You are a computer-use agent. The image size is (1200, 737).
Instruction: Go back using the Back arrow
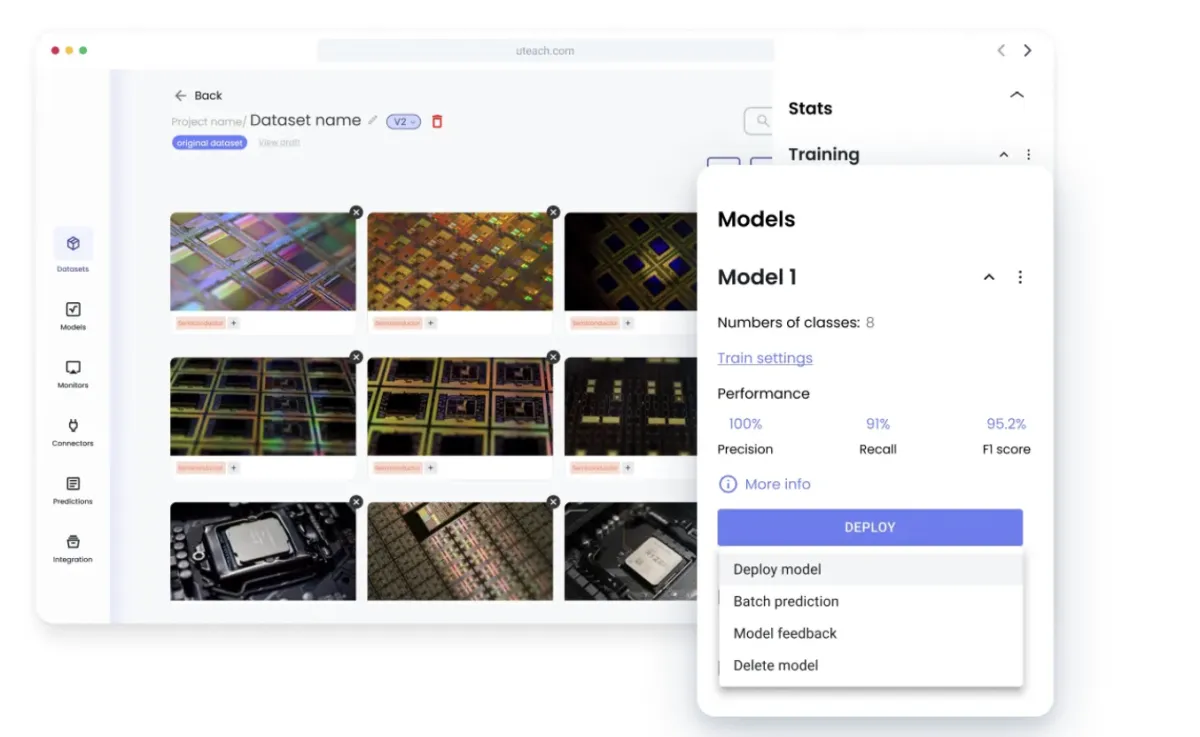(x=198, y=95)
